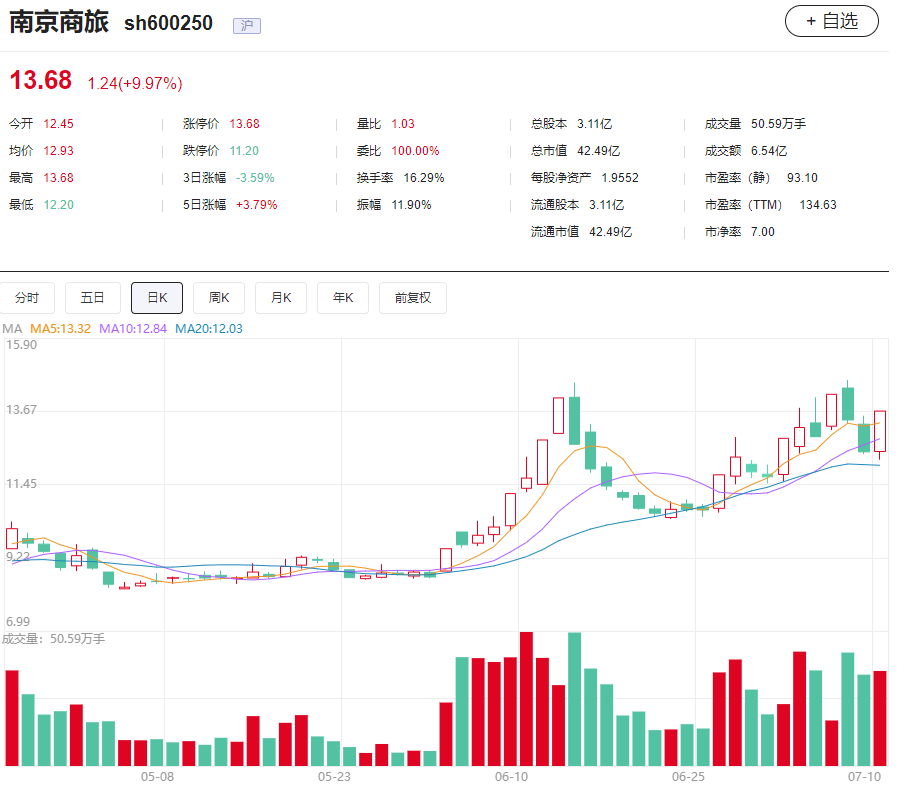Click the current price 13.68
Screen dimensions: 897x789
point(41,80)
